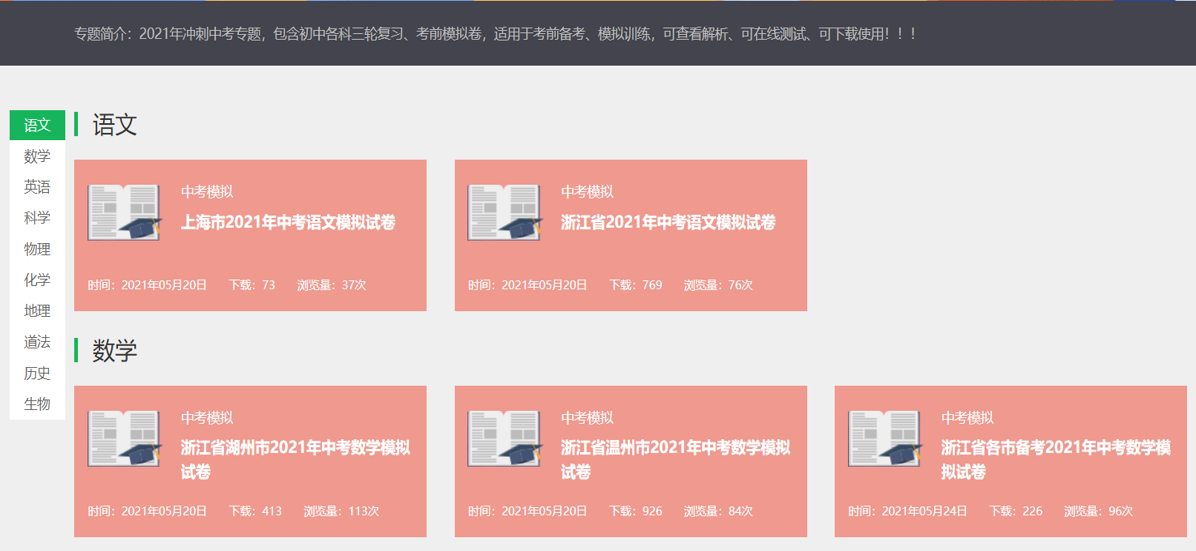Click 时间：2021年05月24日 on 各市备考 card
Viewport: 1196px width, 551px height.
(908, 511)
